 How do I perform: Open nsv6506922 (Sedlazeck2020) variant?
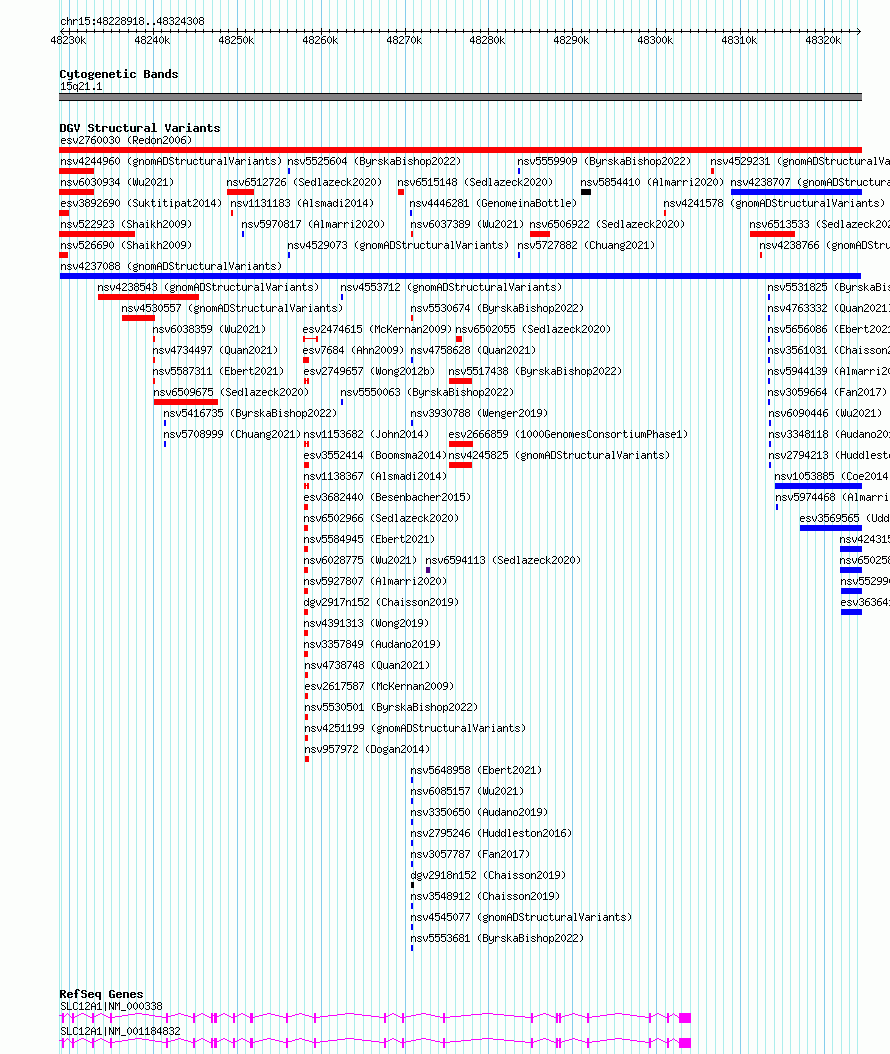(607, 224)
